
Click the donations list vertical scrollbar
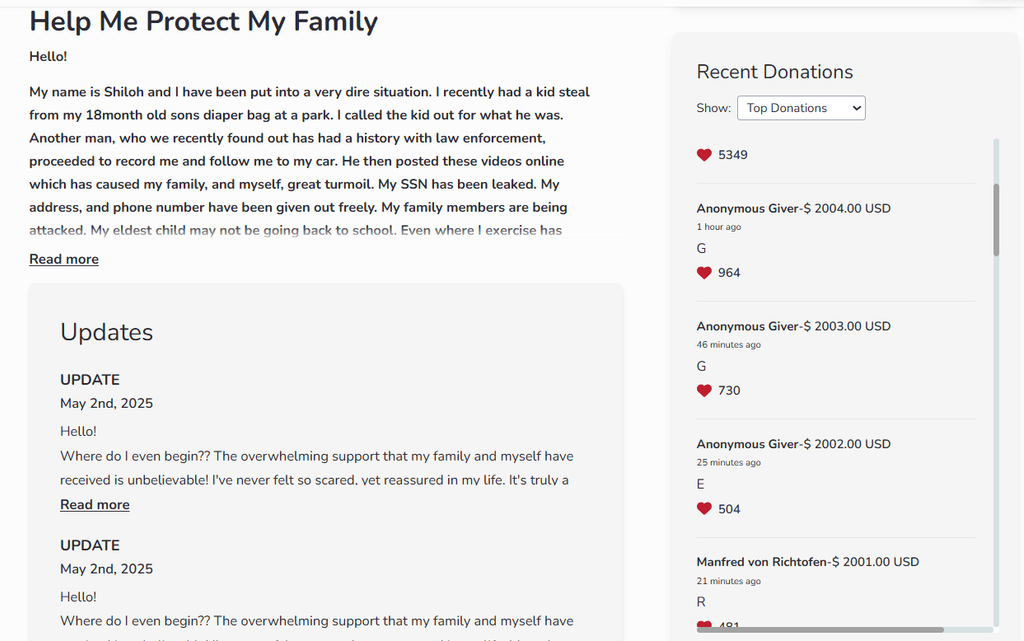click(x=996, y=220)
